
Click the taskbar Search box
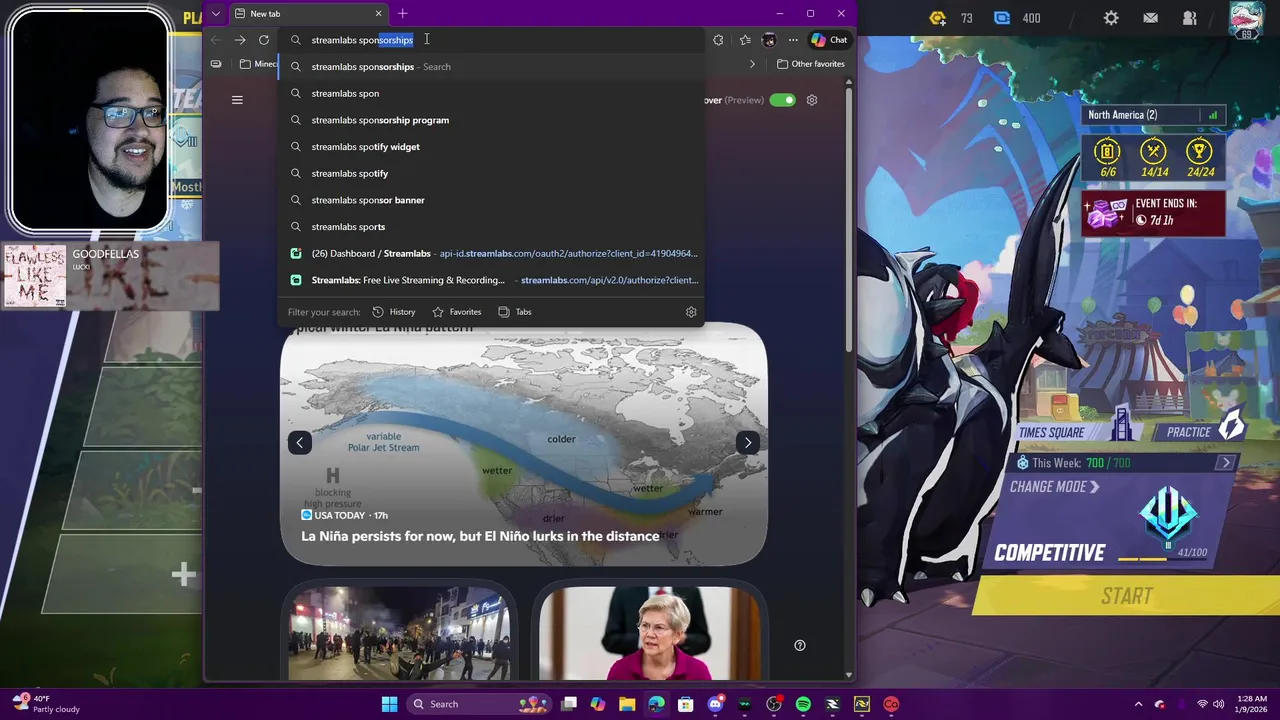coord(480,704)
